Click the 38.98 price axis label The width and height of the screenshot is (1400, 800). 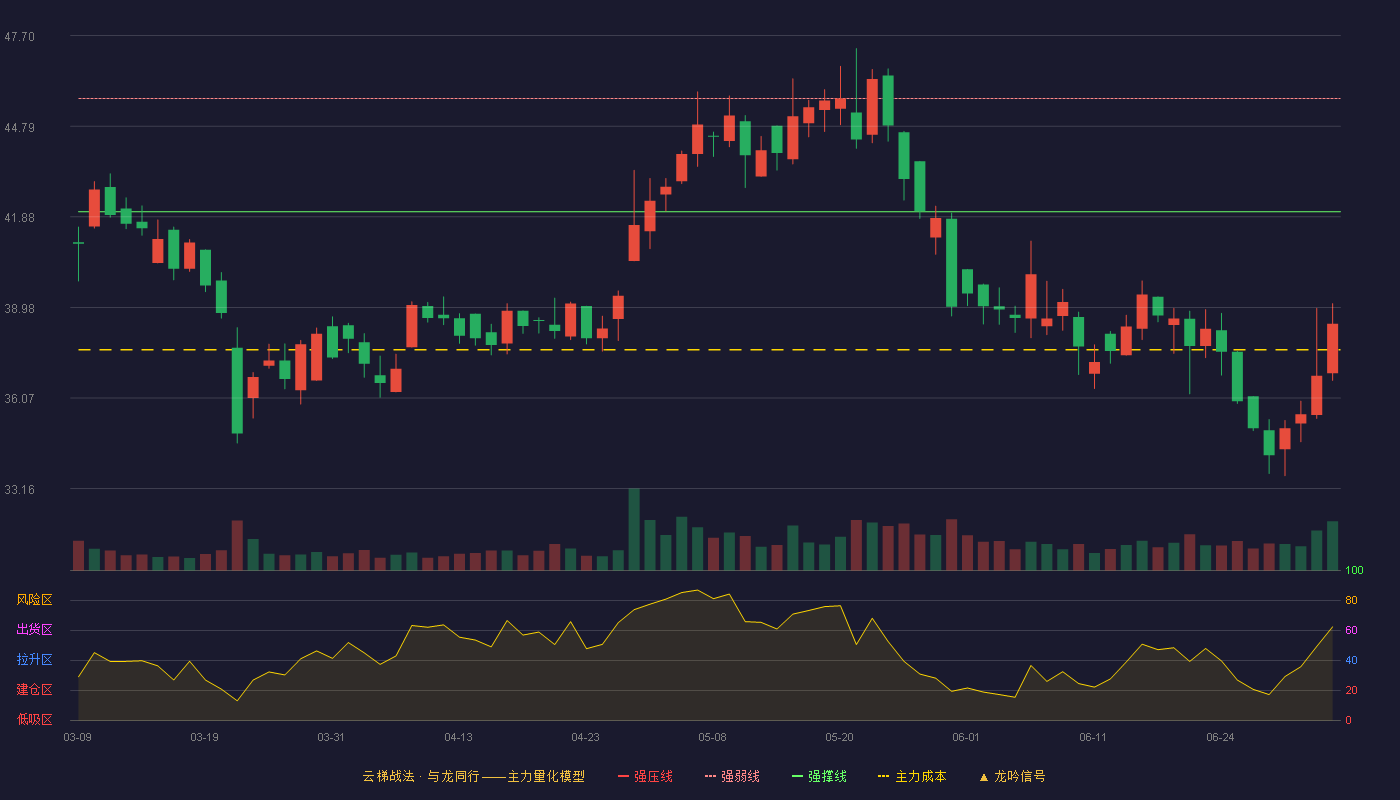click(x=19, y=309)
